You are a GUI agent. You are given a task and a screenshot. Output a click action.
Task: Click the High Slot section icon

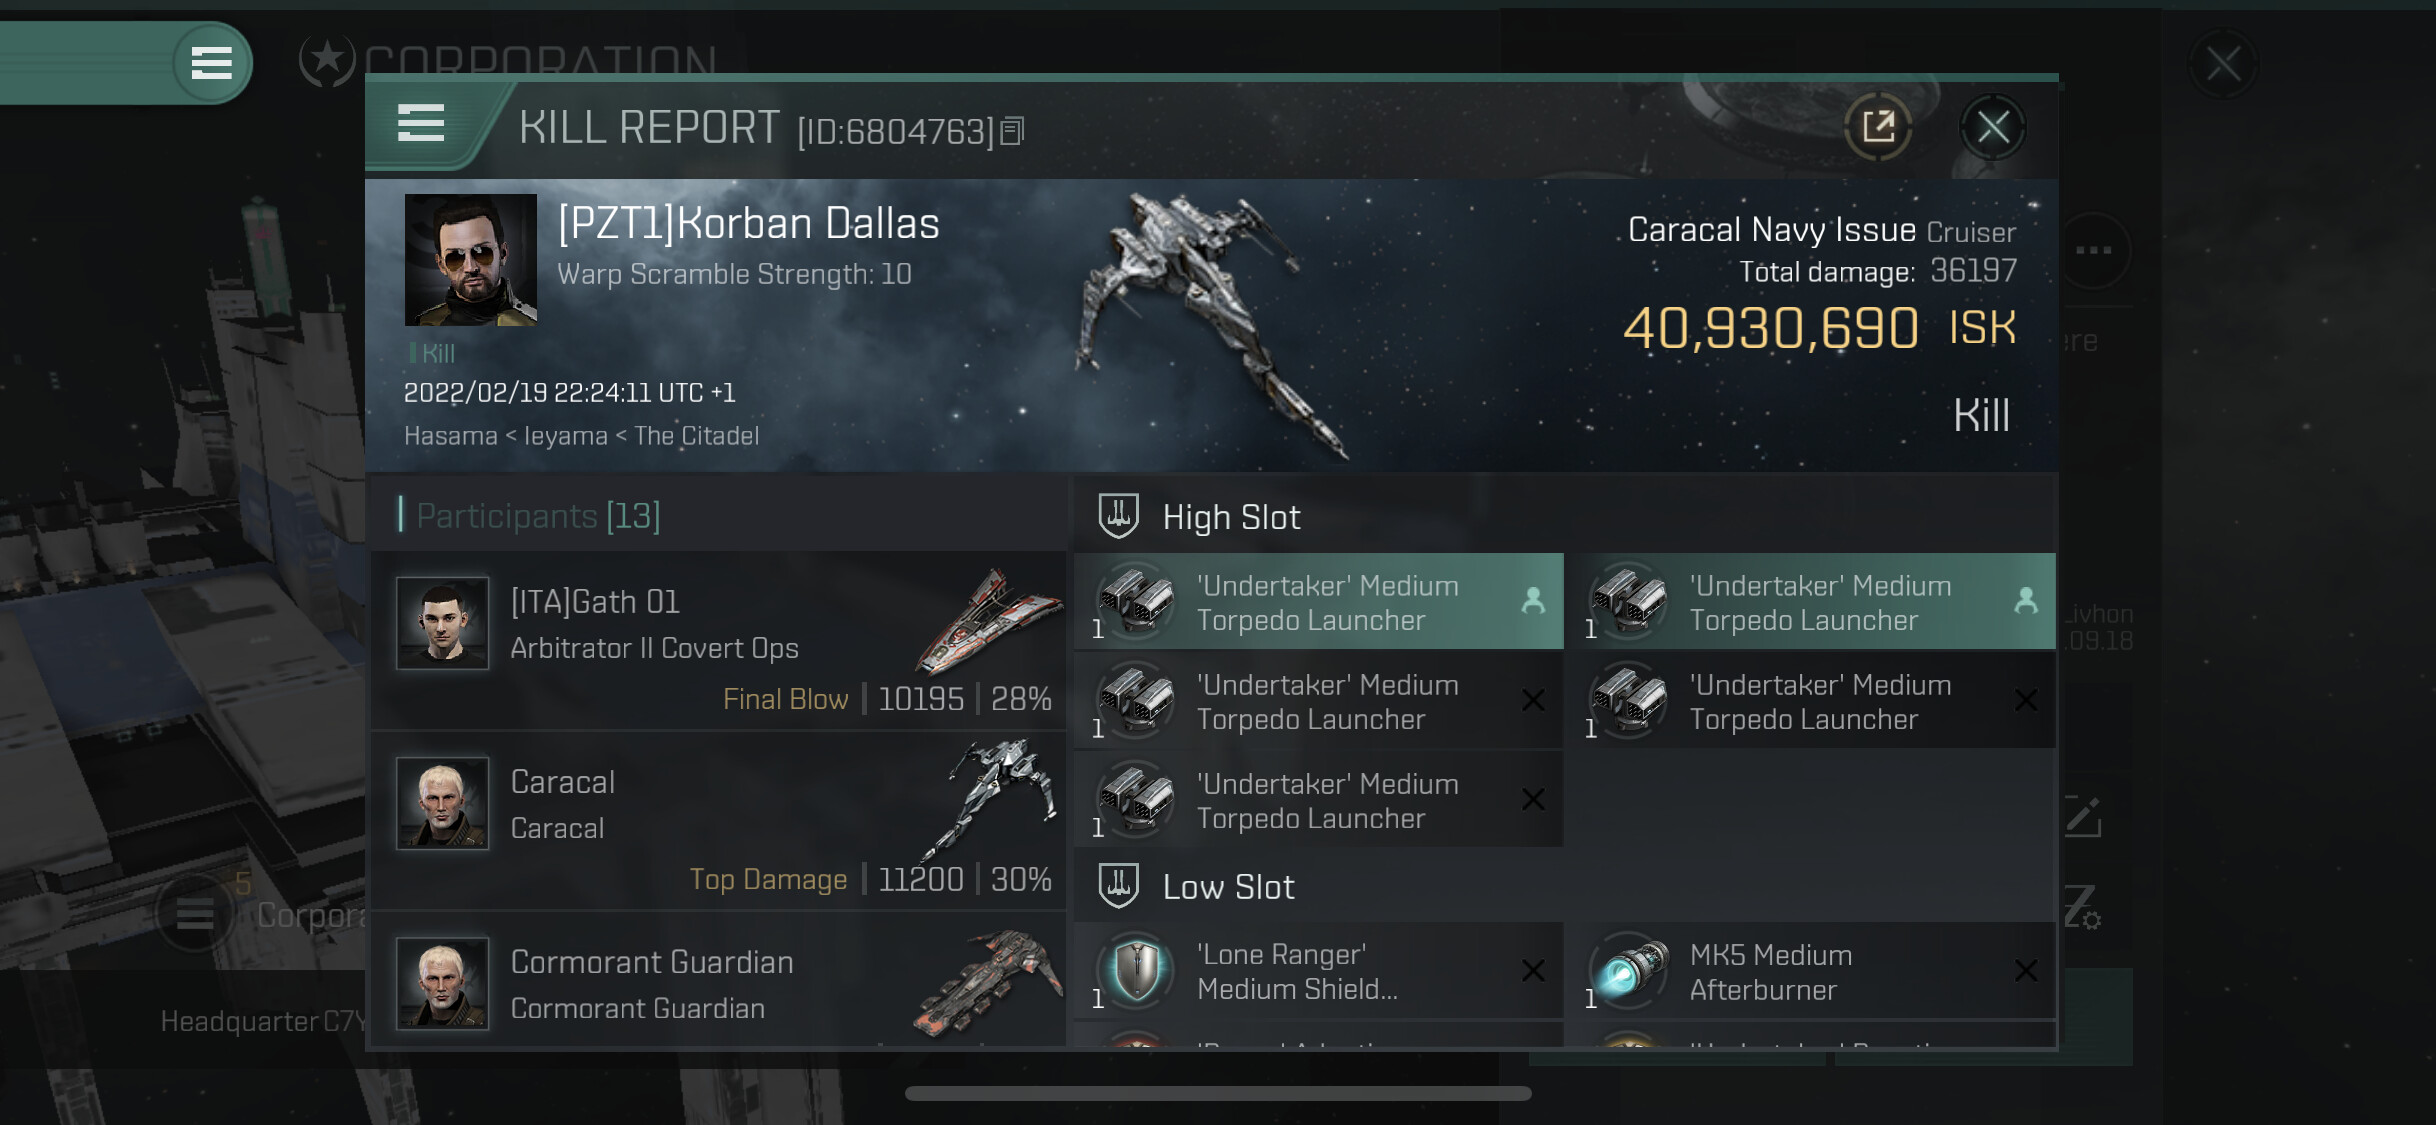pos(1118,516)
